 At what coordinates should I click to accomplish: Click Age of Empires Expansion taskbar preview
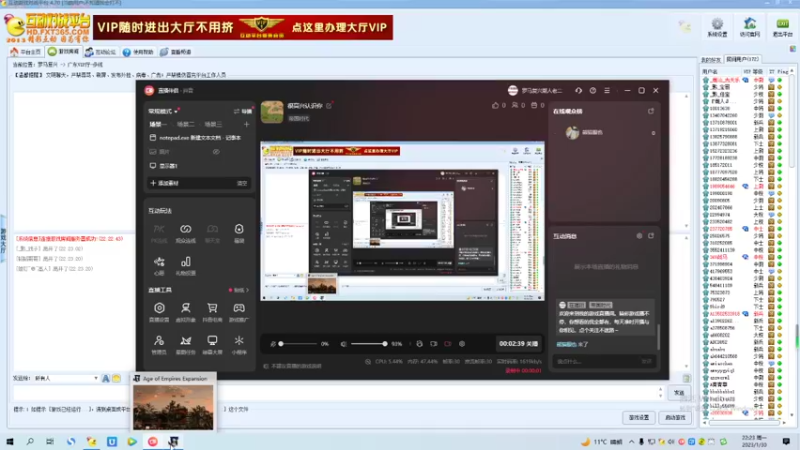(x=173, y=402)
